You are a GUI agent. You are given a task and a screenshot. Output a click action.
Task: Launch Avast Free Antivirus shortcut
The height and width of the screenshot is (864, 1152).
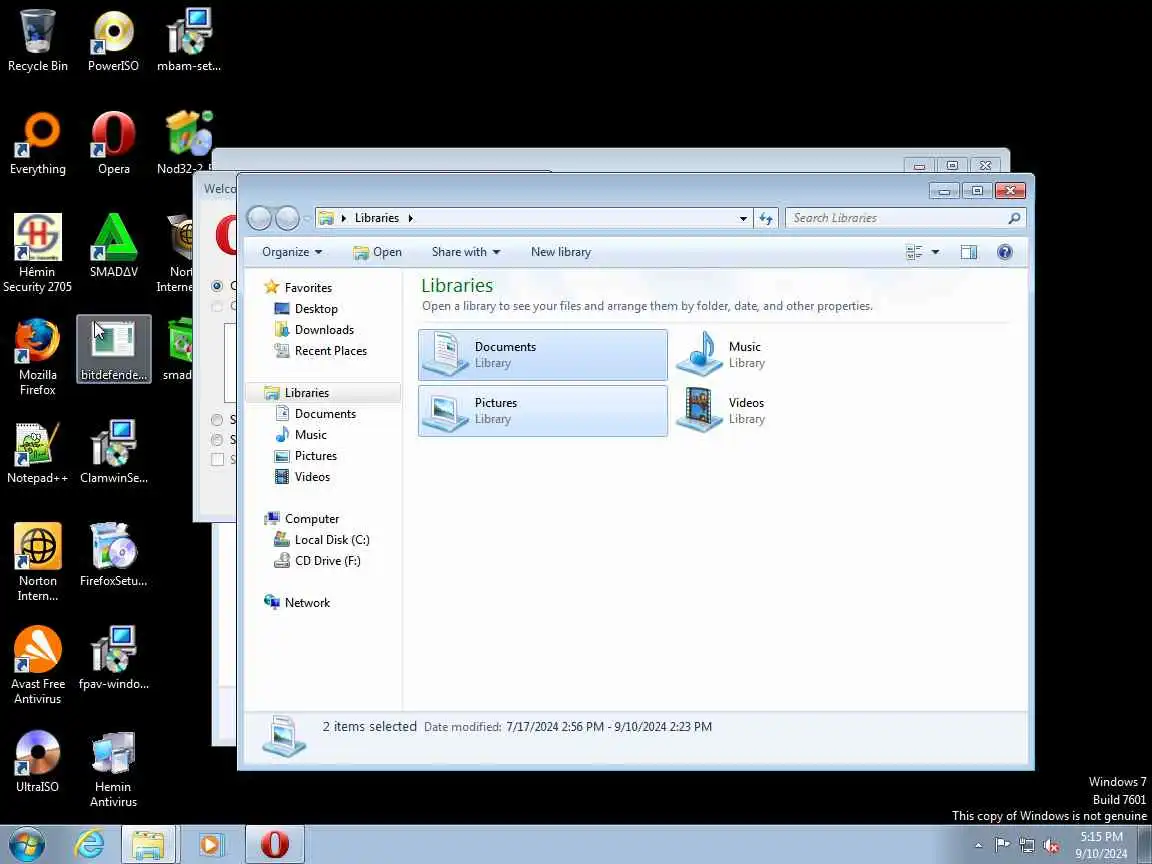pyautogui.click(x=37, y=665)
